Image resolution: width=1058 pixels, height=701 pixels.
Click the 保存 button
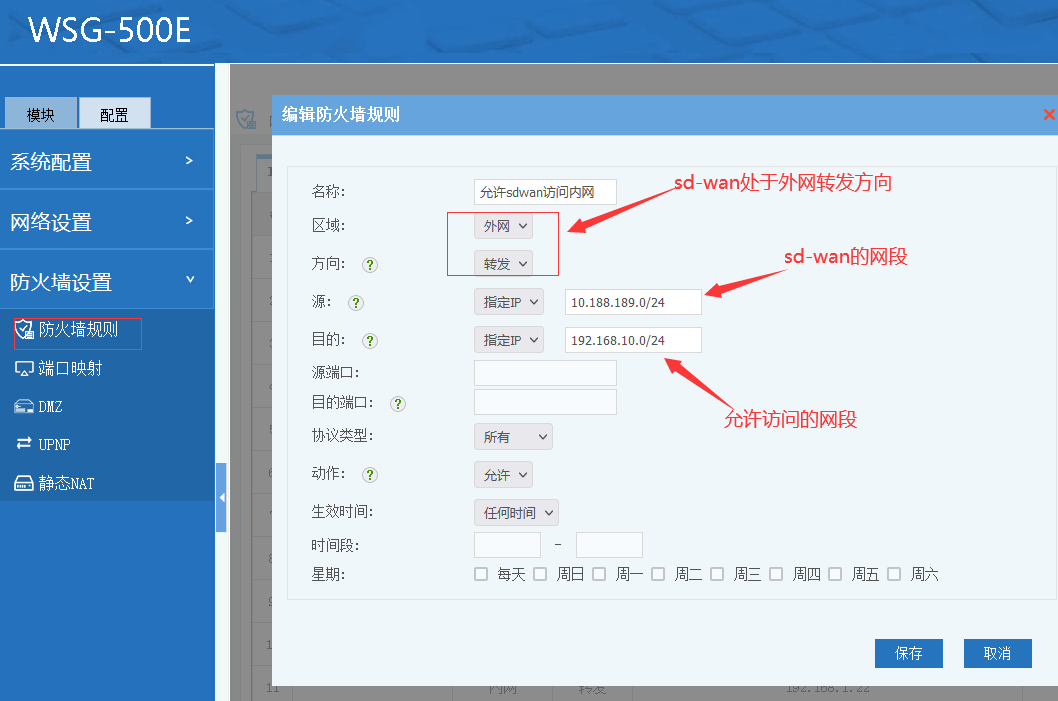[908, 653]
